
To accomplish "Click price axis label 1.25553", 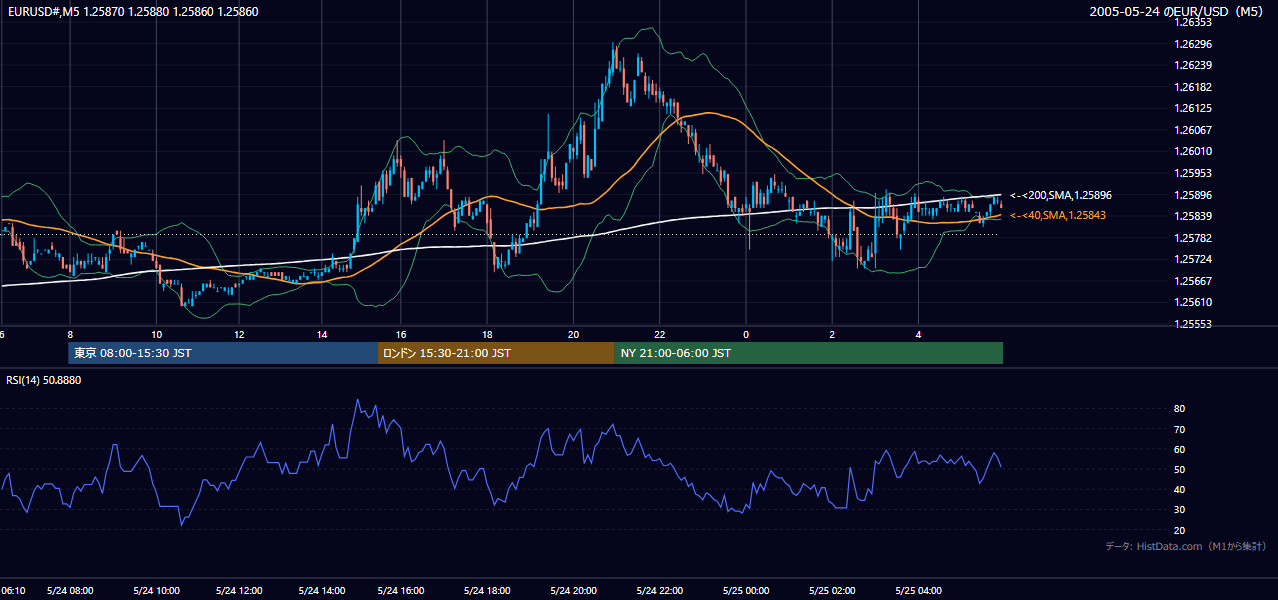I will coord(1193,324).
